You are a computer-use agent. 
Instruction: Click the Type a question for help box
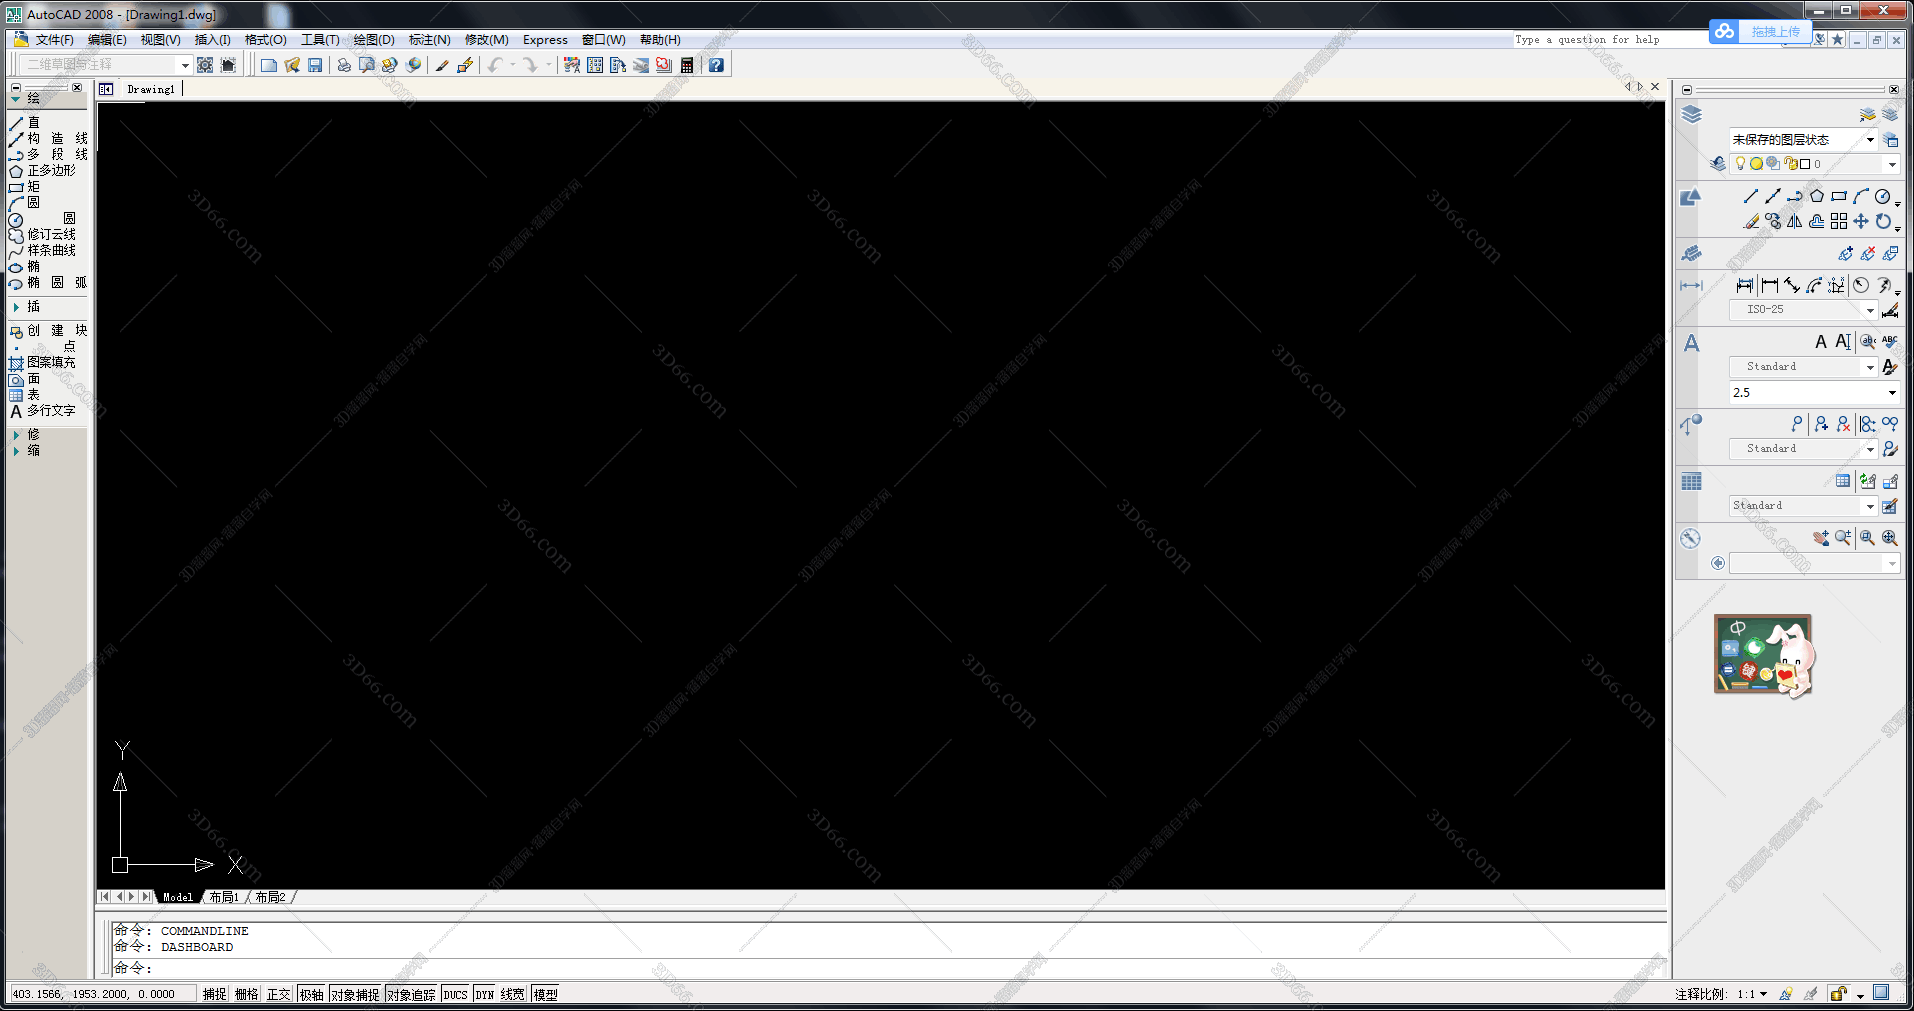1610,40
